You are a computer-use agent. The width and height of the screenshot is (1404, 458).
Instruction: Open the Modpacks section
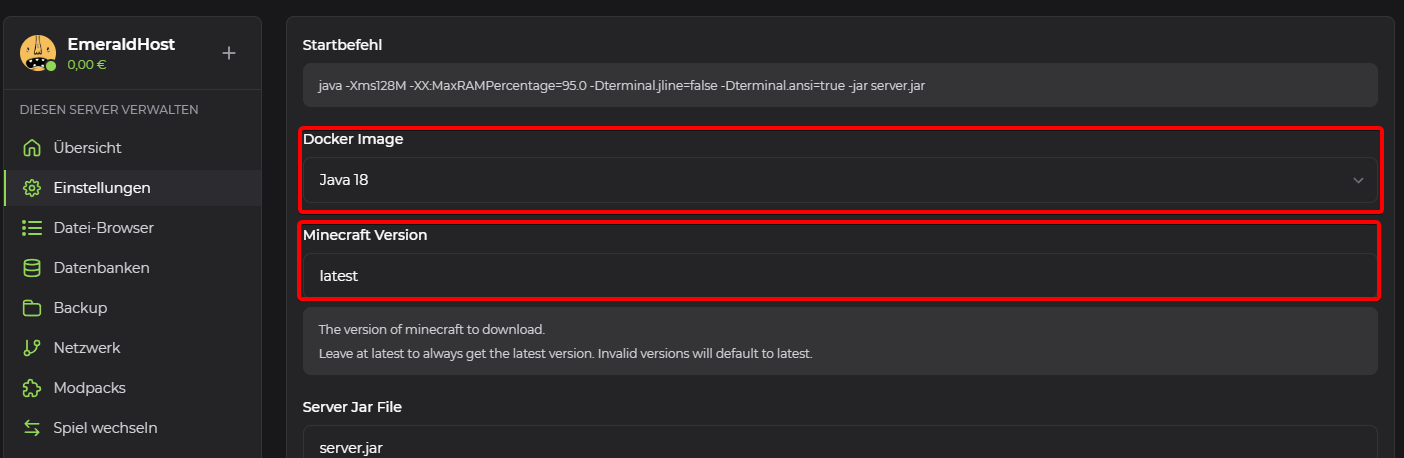[90, 388]
